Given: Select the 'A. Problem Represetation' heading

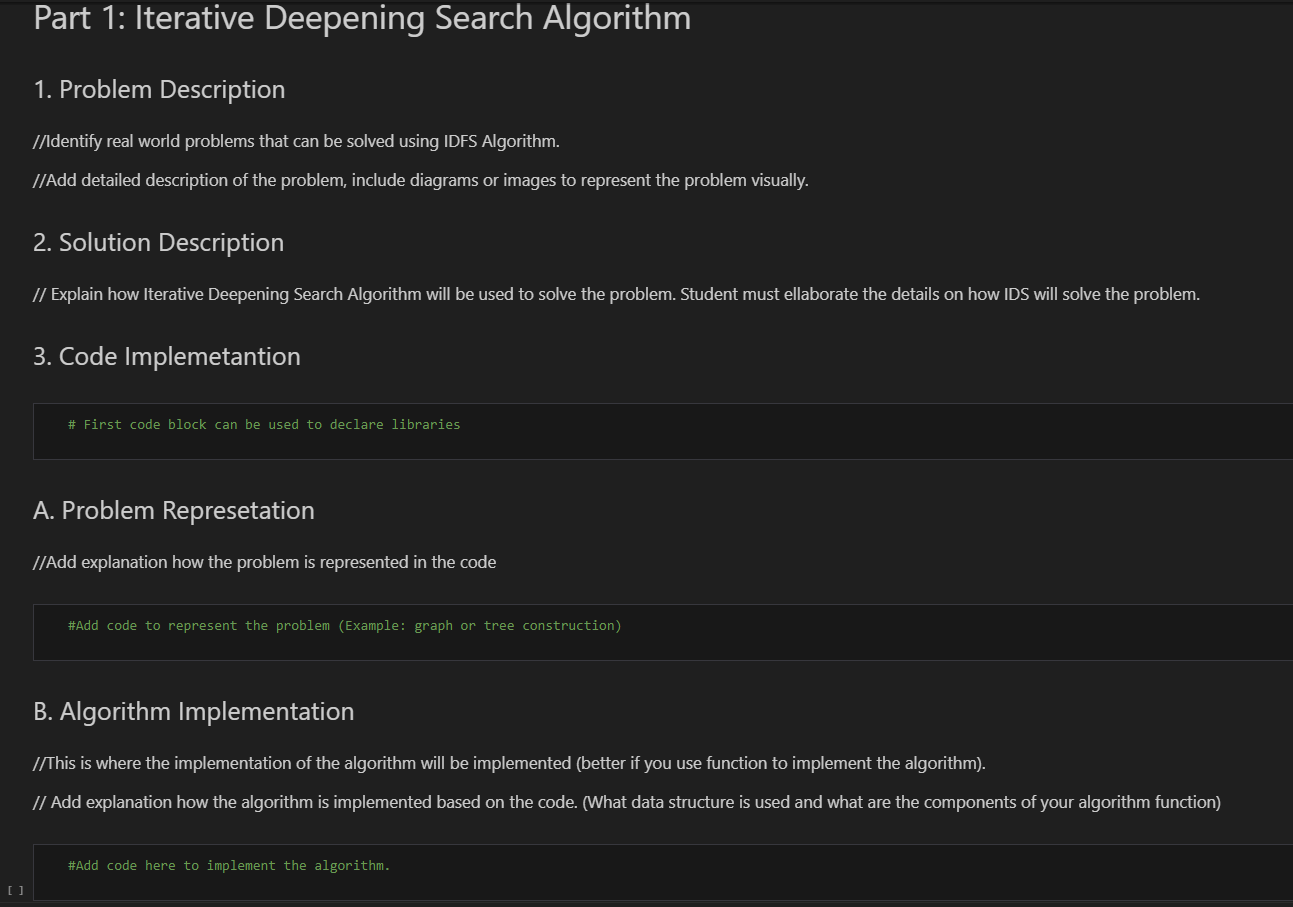Looking at the screenshot, I should point(174,510).
